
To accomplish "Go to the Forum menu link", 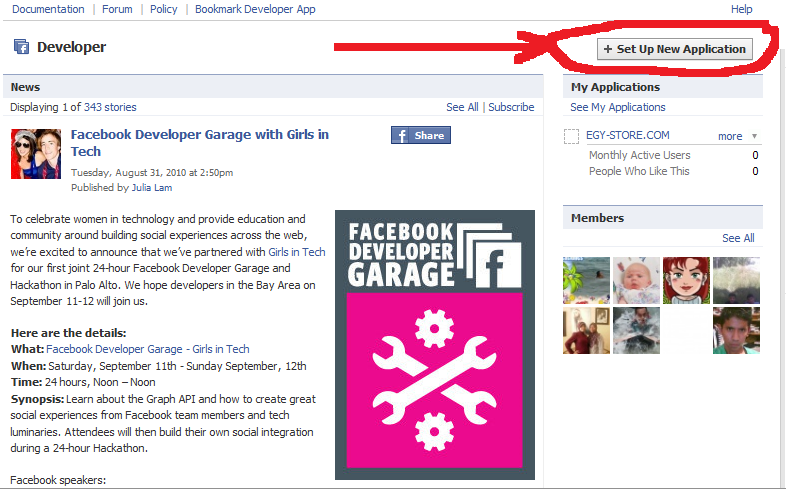I will coord(117,9).
